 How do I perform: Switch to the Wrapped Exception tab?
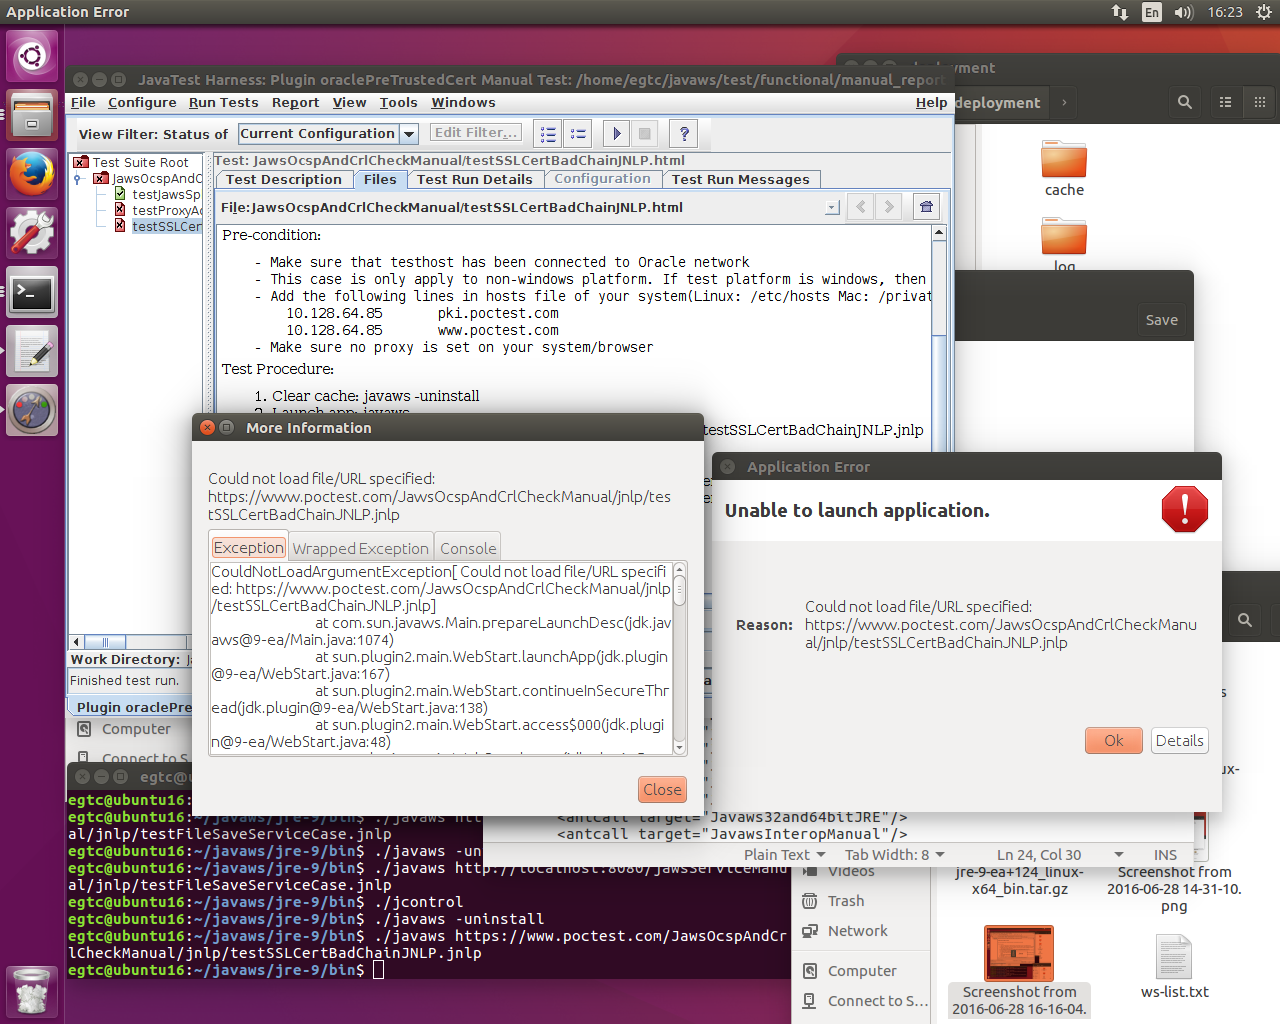pos(360,548)
